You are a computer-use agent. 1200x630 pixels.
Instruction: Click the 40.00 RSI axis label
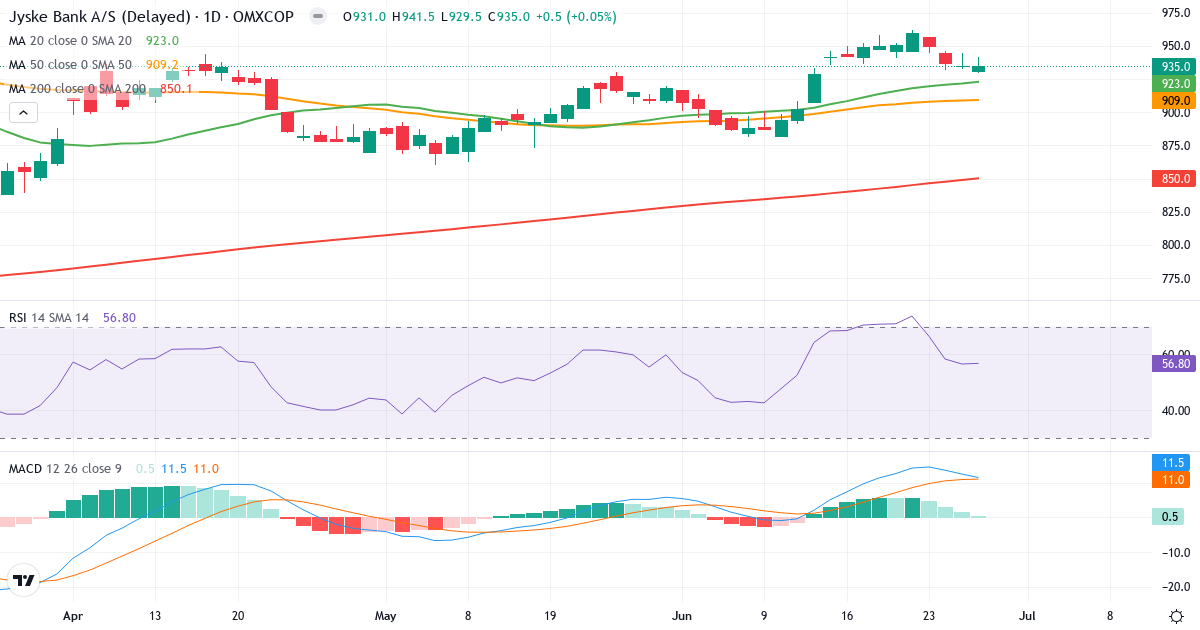click(1175, 410)
